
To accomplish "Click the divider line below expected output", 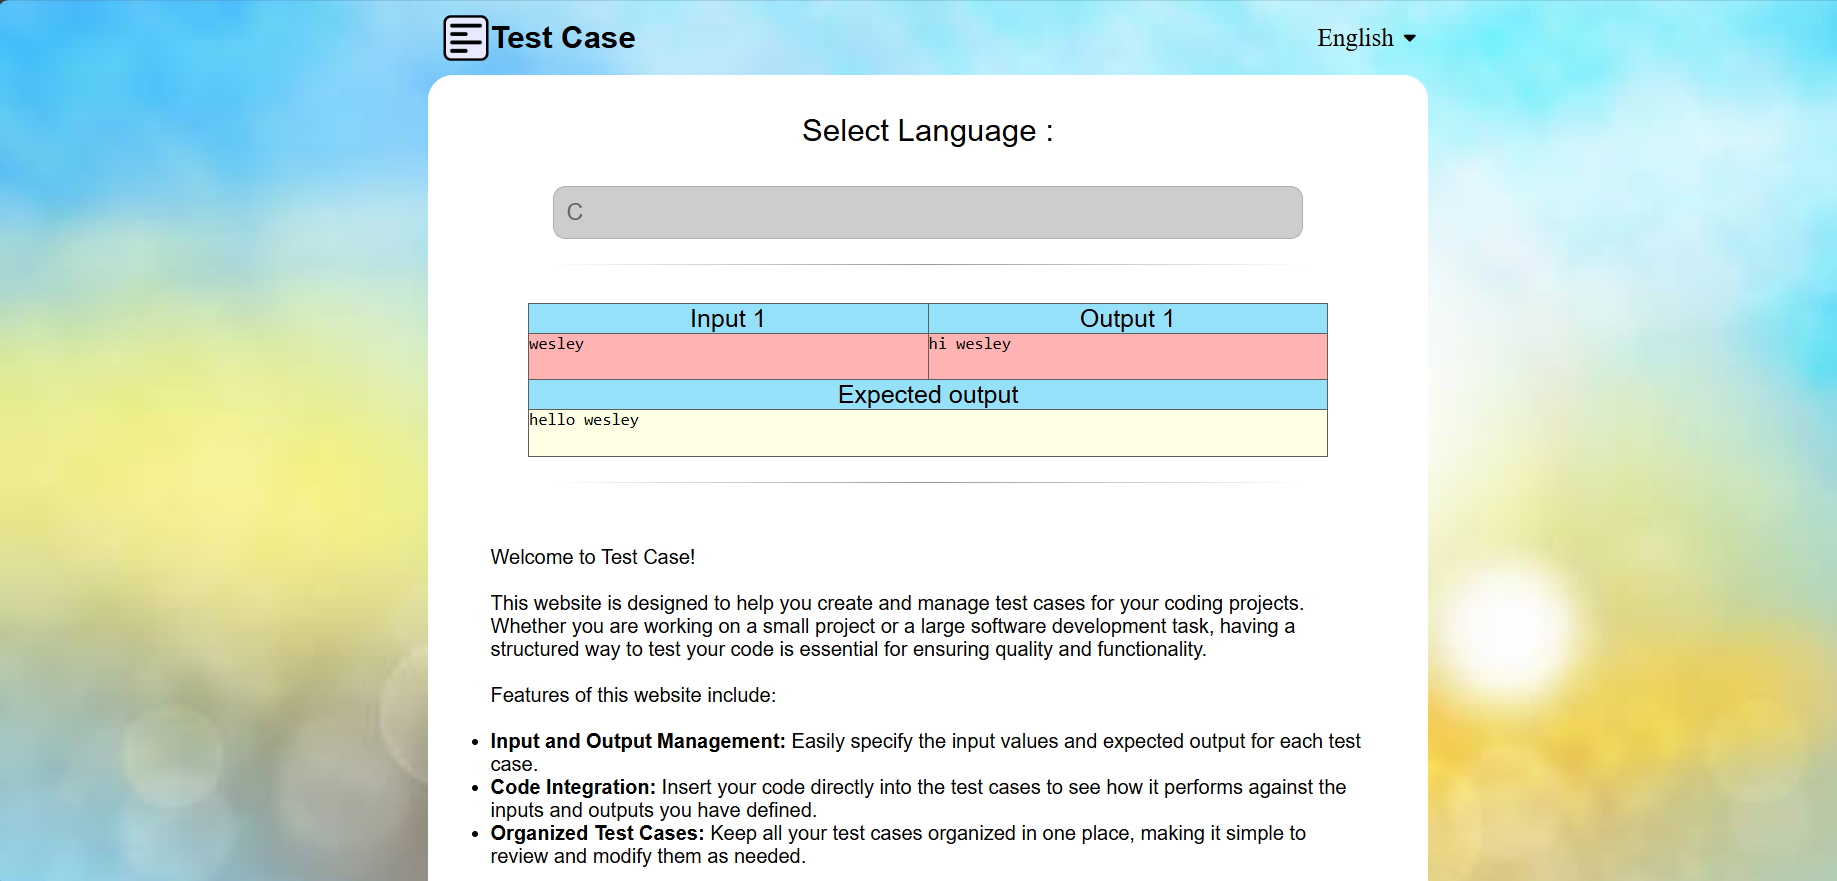I will pyautogui.click(x=927, y=483).
